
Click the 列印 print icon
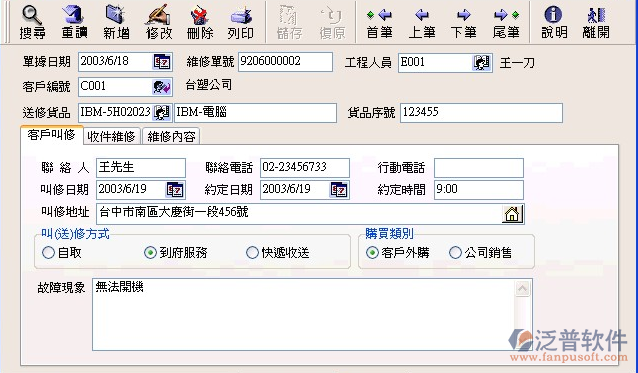241,15
